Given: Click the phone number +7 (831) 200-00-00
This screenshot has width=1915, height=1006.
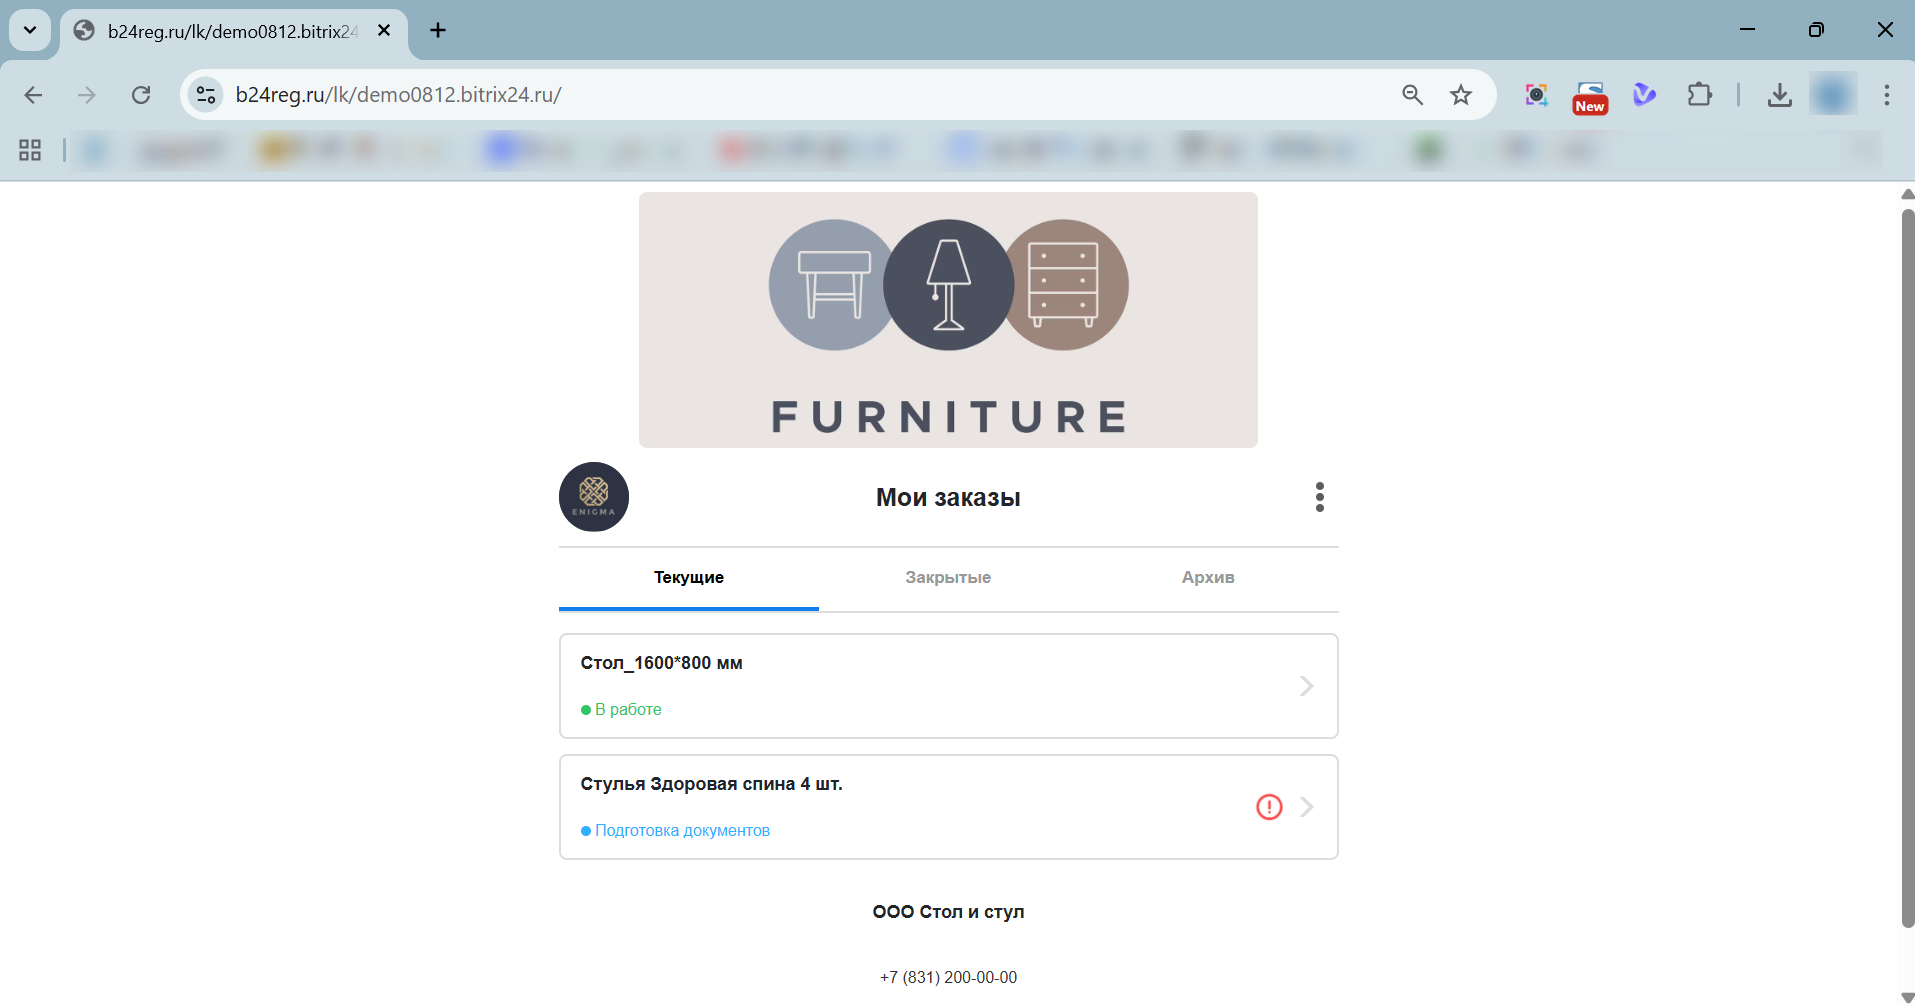Looking at the screenshot, I should click(948, 977).
